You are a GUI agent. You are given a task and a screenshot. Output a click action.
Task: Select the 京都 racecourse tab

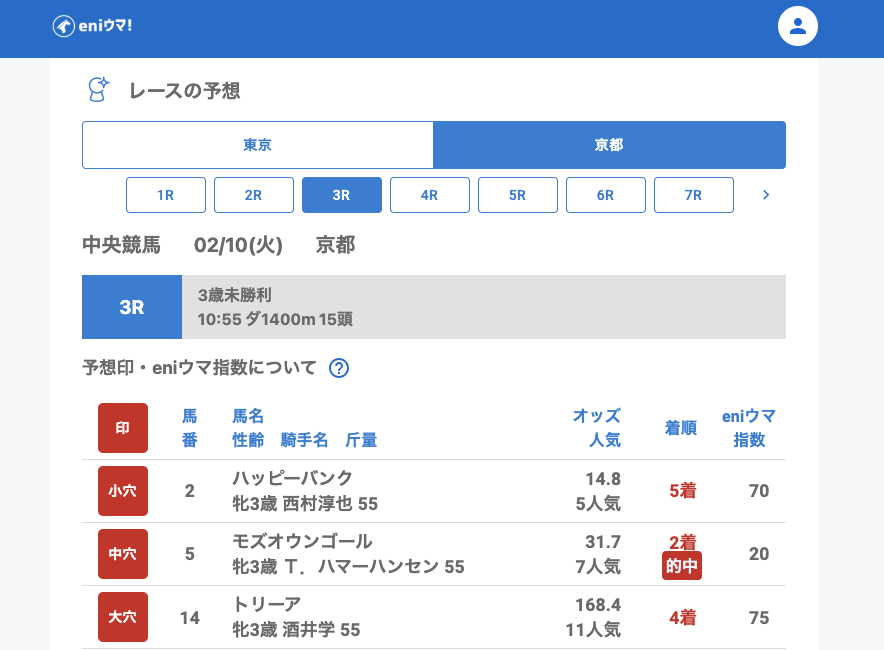(609, 145)
